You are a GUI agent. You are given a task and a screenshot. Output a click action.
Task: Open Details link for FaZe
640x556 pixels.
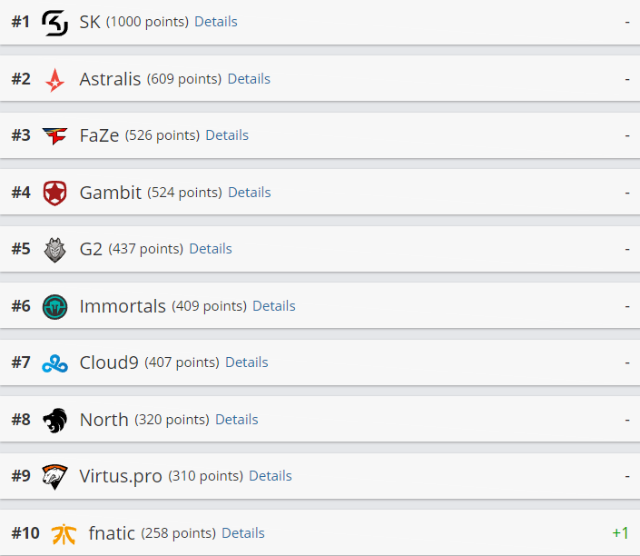pyautogui.click(x=227, y=135)
